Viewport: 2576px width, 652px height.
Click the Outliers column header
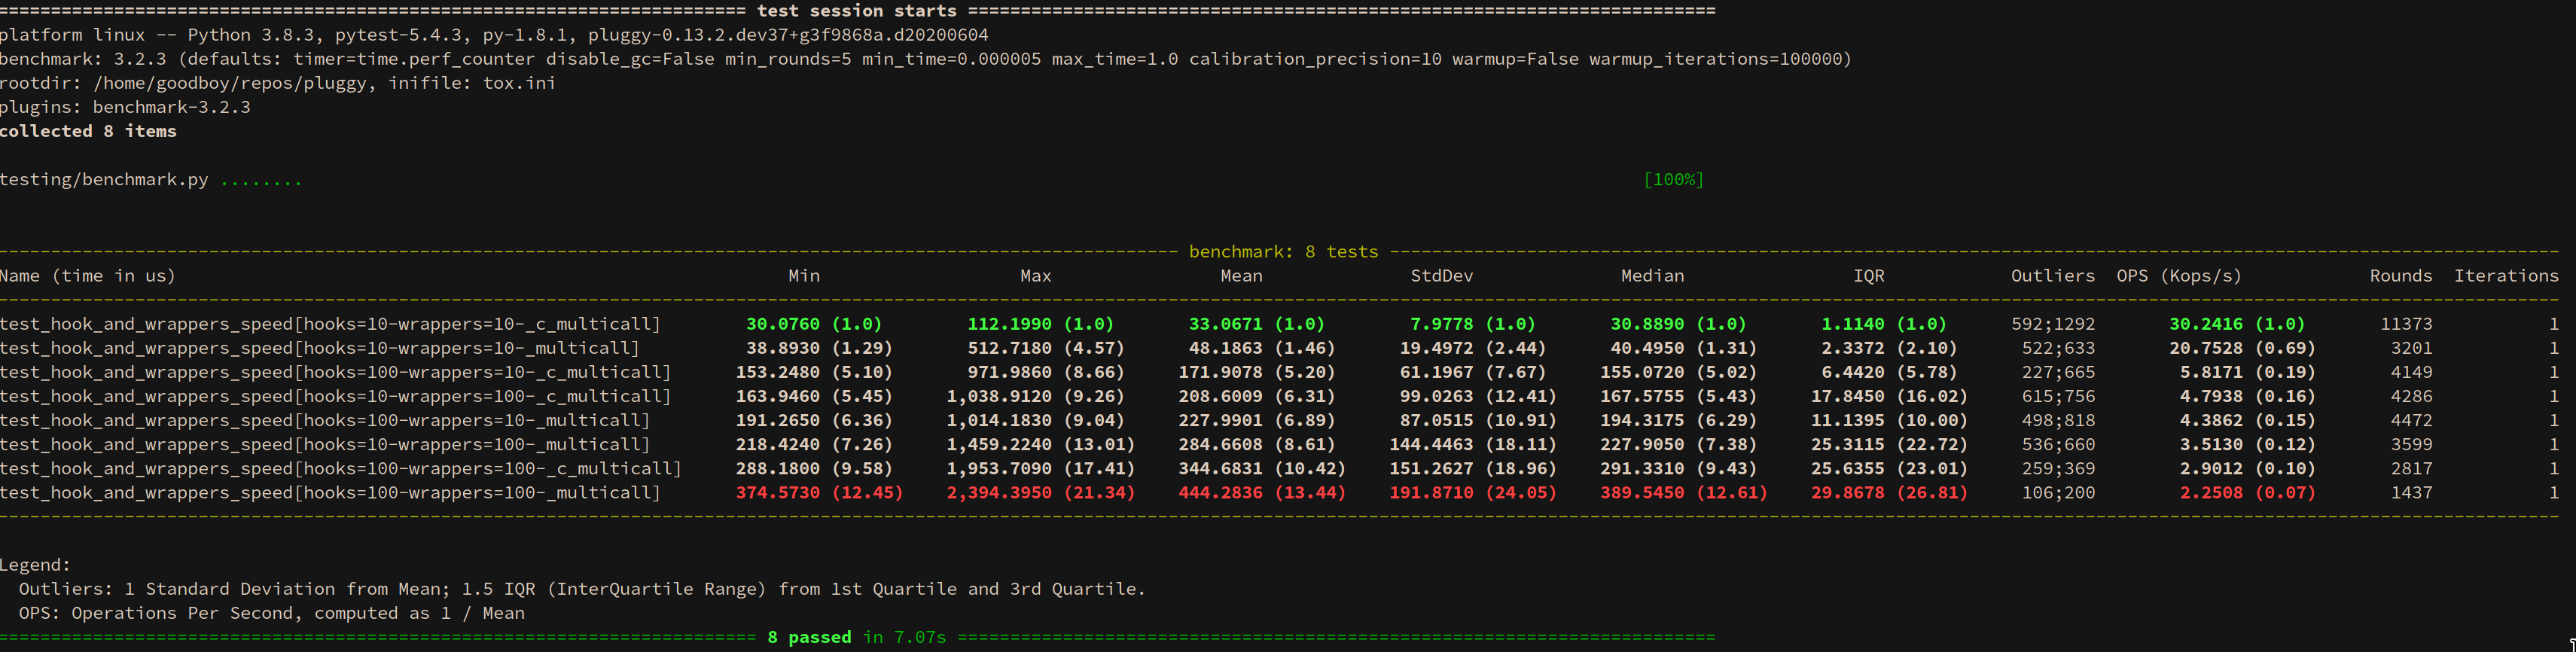2052,276
